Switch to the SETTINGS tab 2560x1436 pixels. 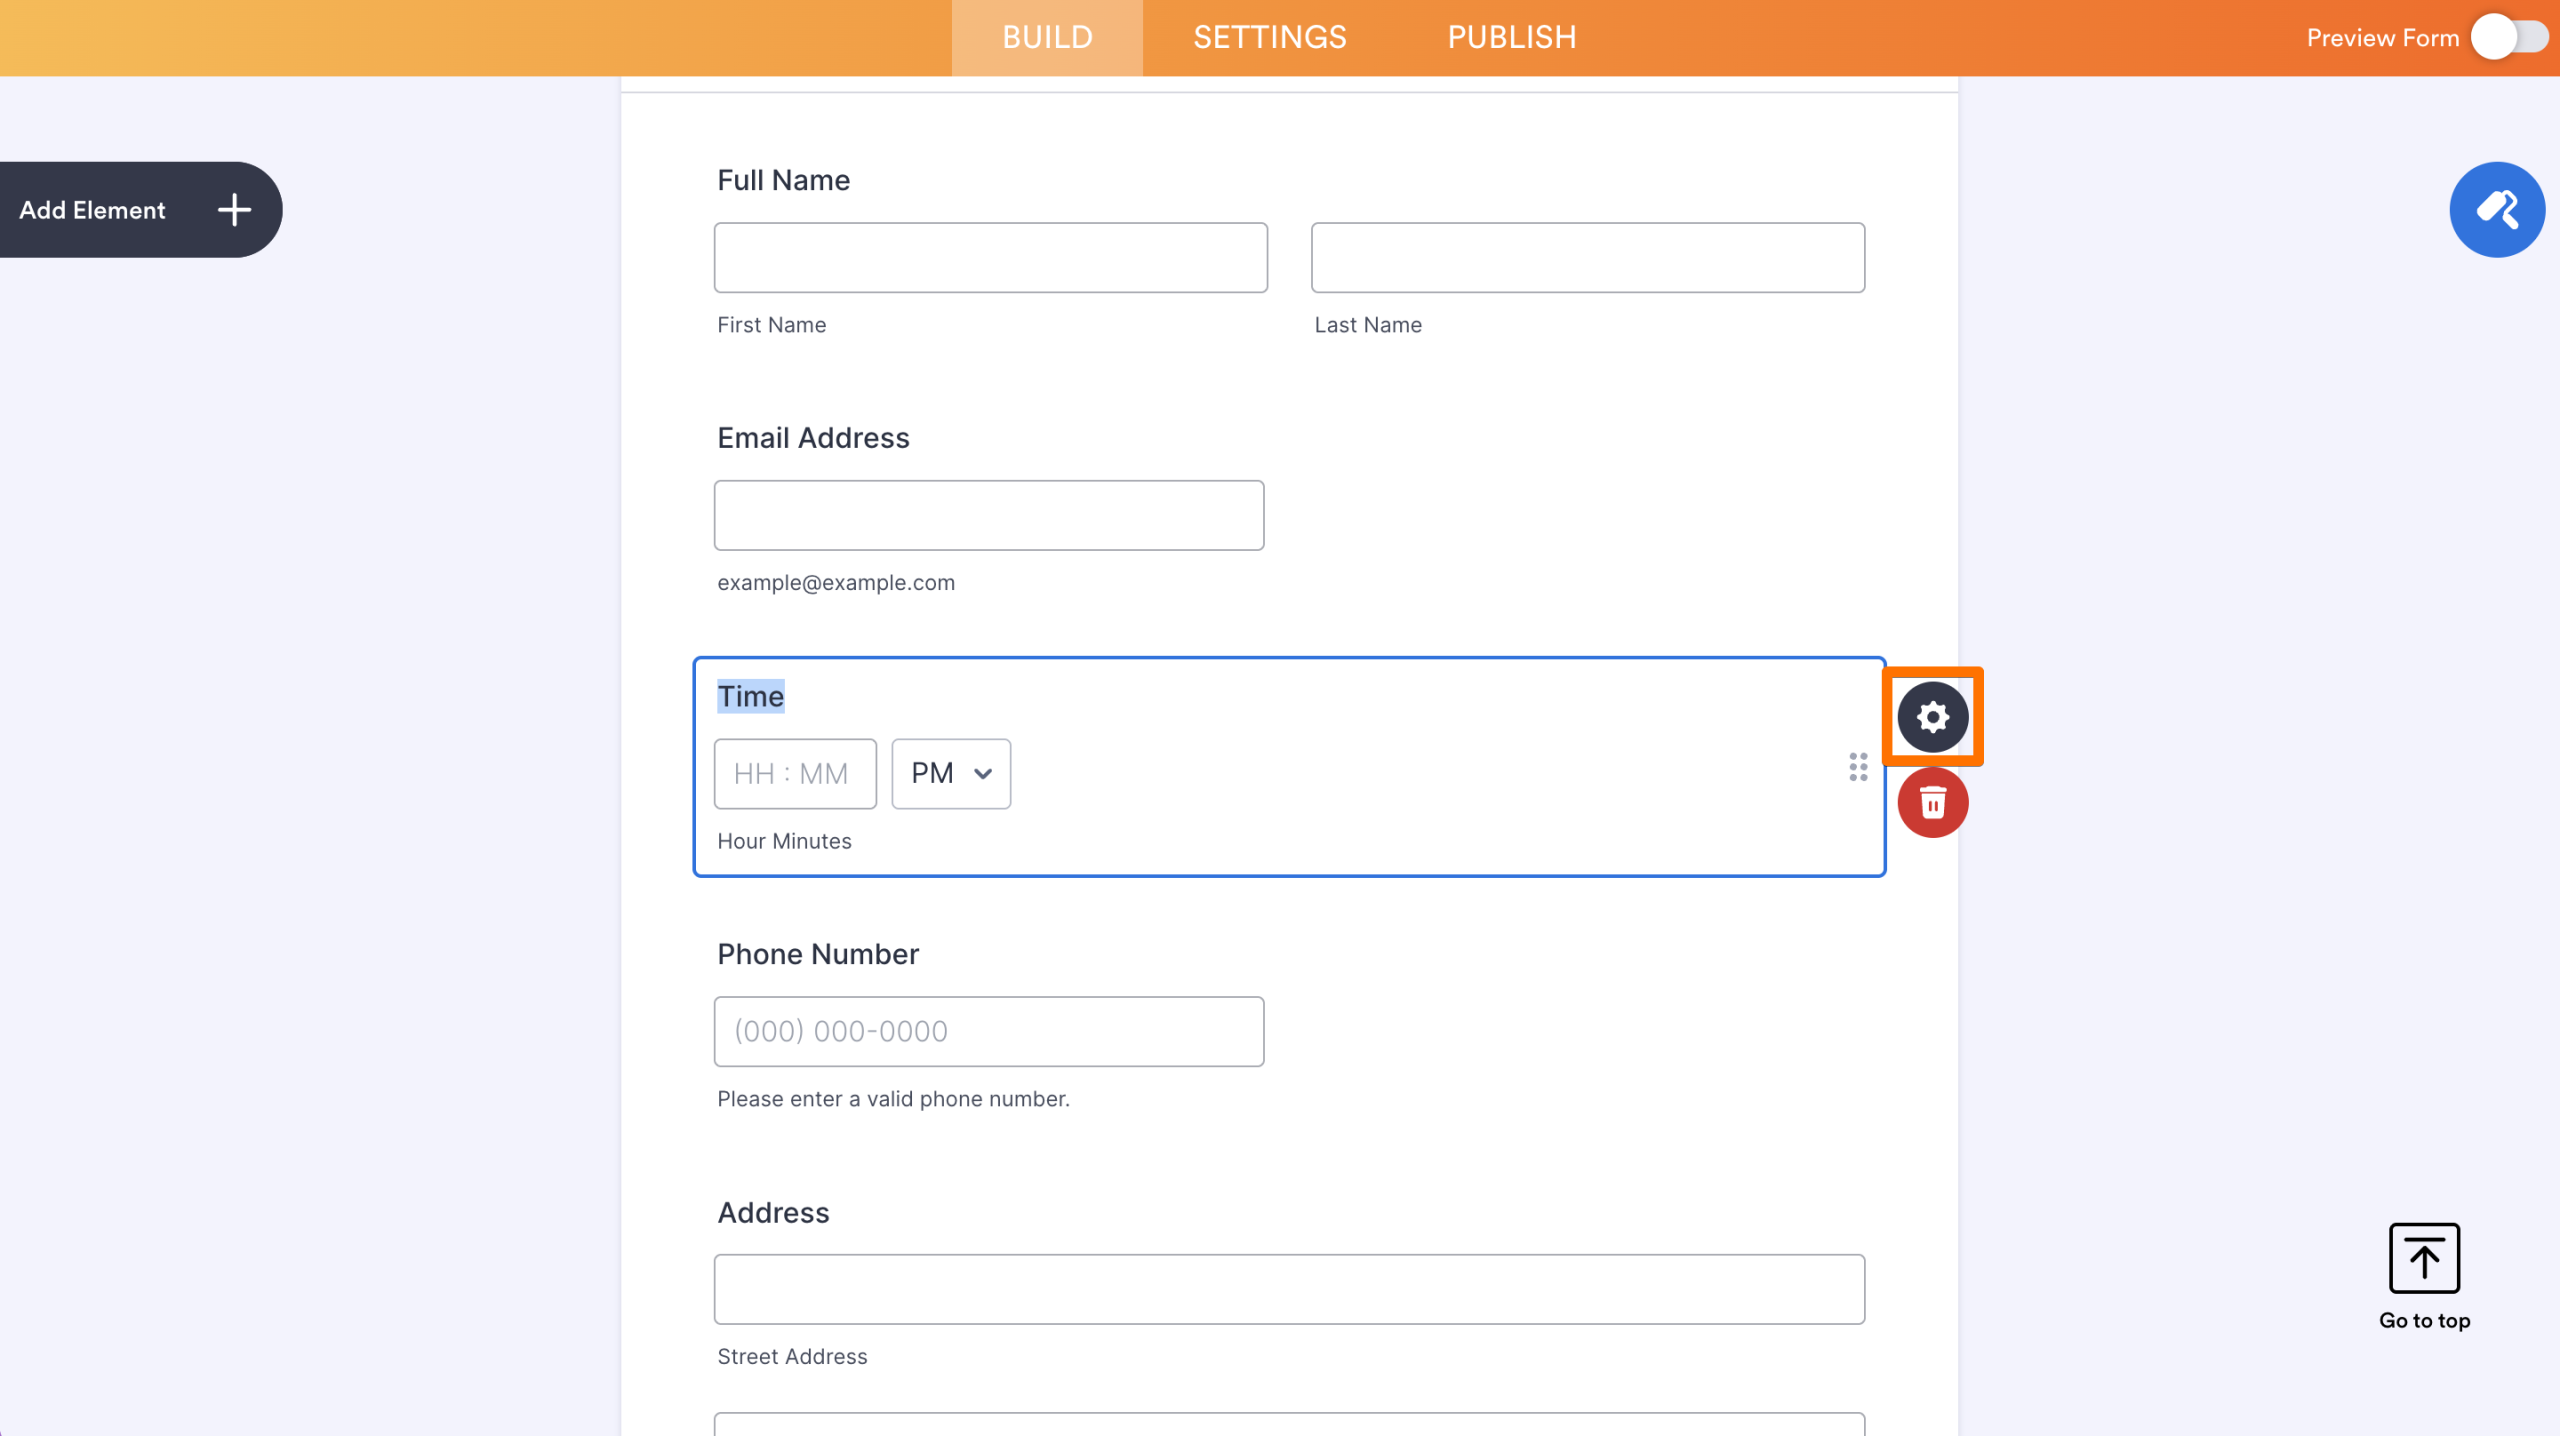(1269, 37)
